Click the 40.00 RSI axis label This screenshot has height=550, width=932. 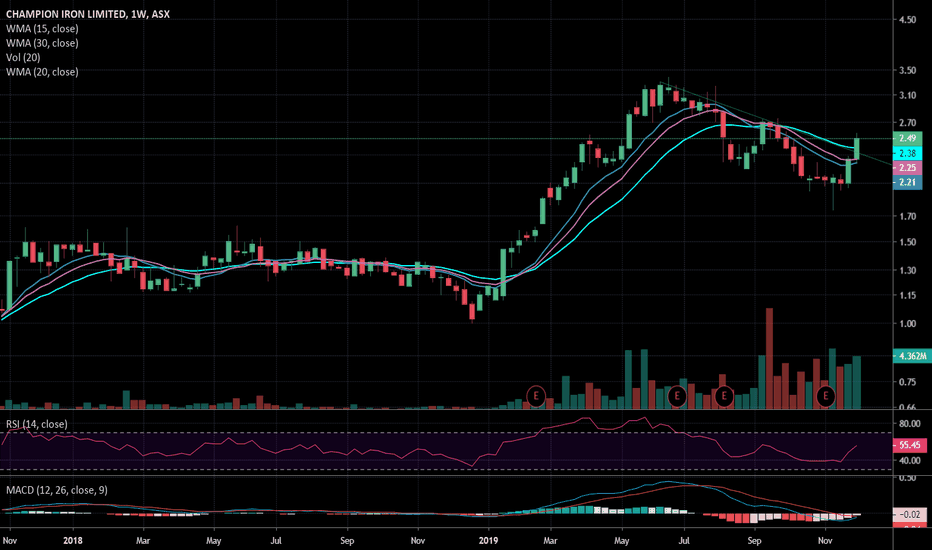tap(910, 461)
